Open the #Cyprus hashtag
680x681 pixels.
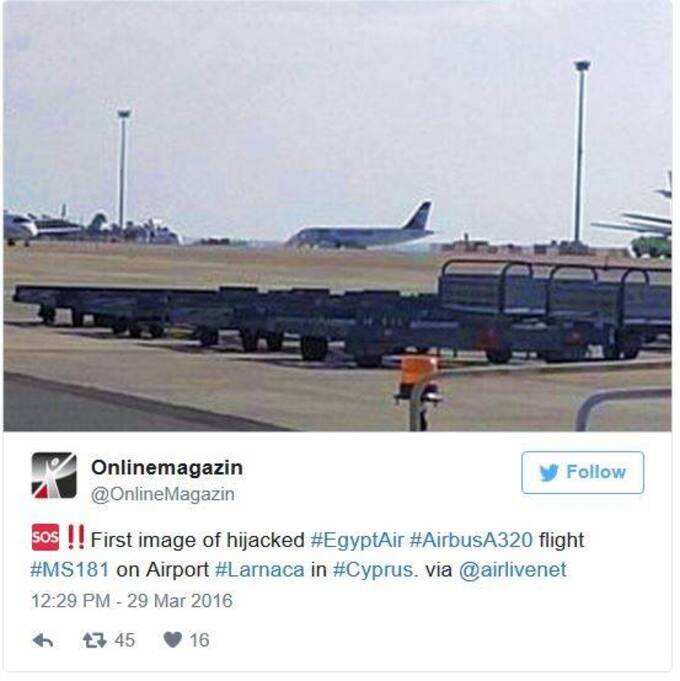[373, 571]
